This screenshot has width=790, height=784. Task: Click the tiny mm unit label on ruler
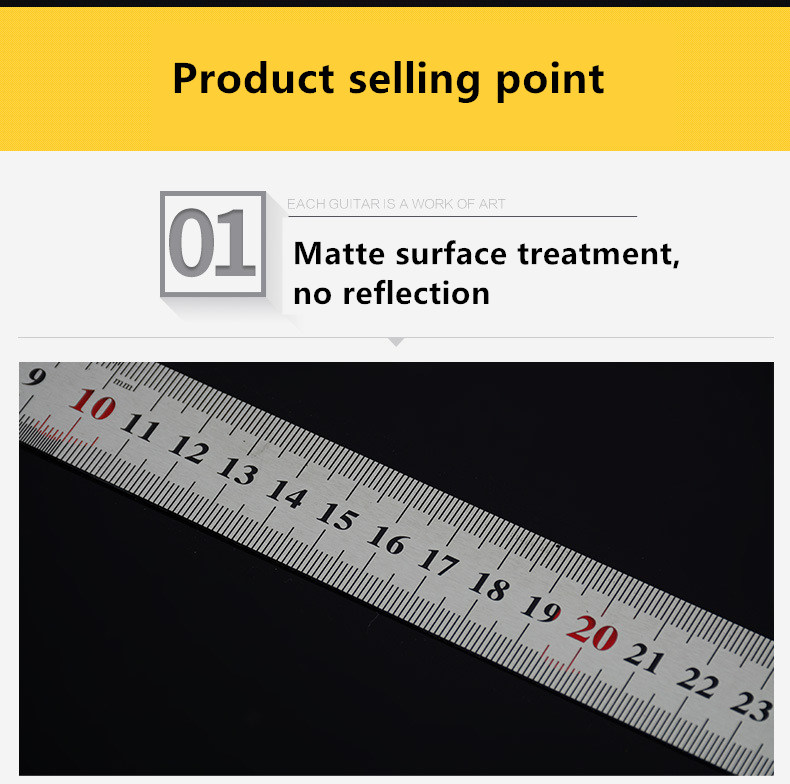pos(124,385)
